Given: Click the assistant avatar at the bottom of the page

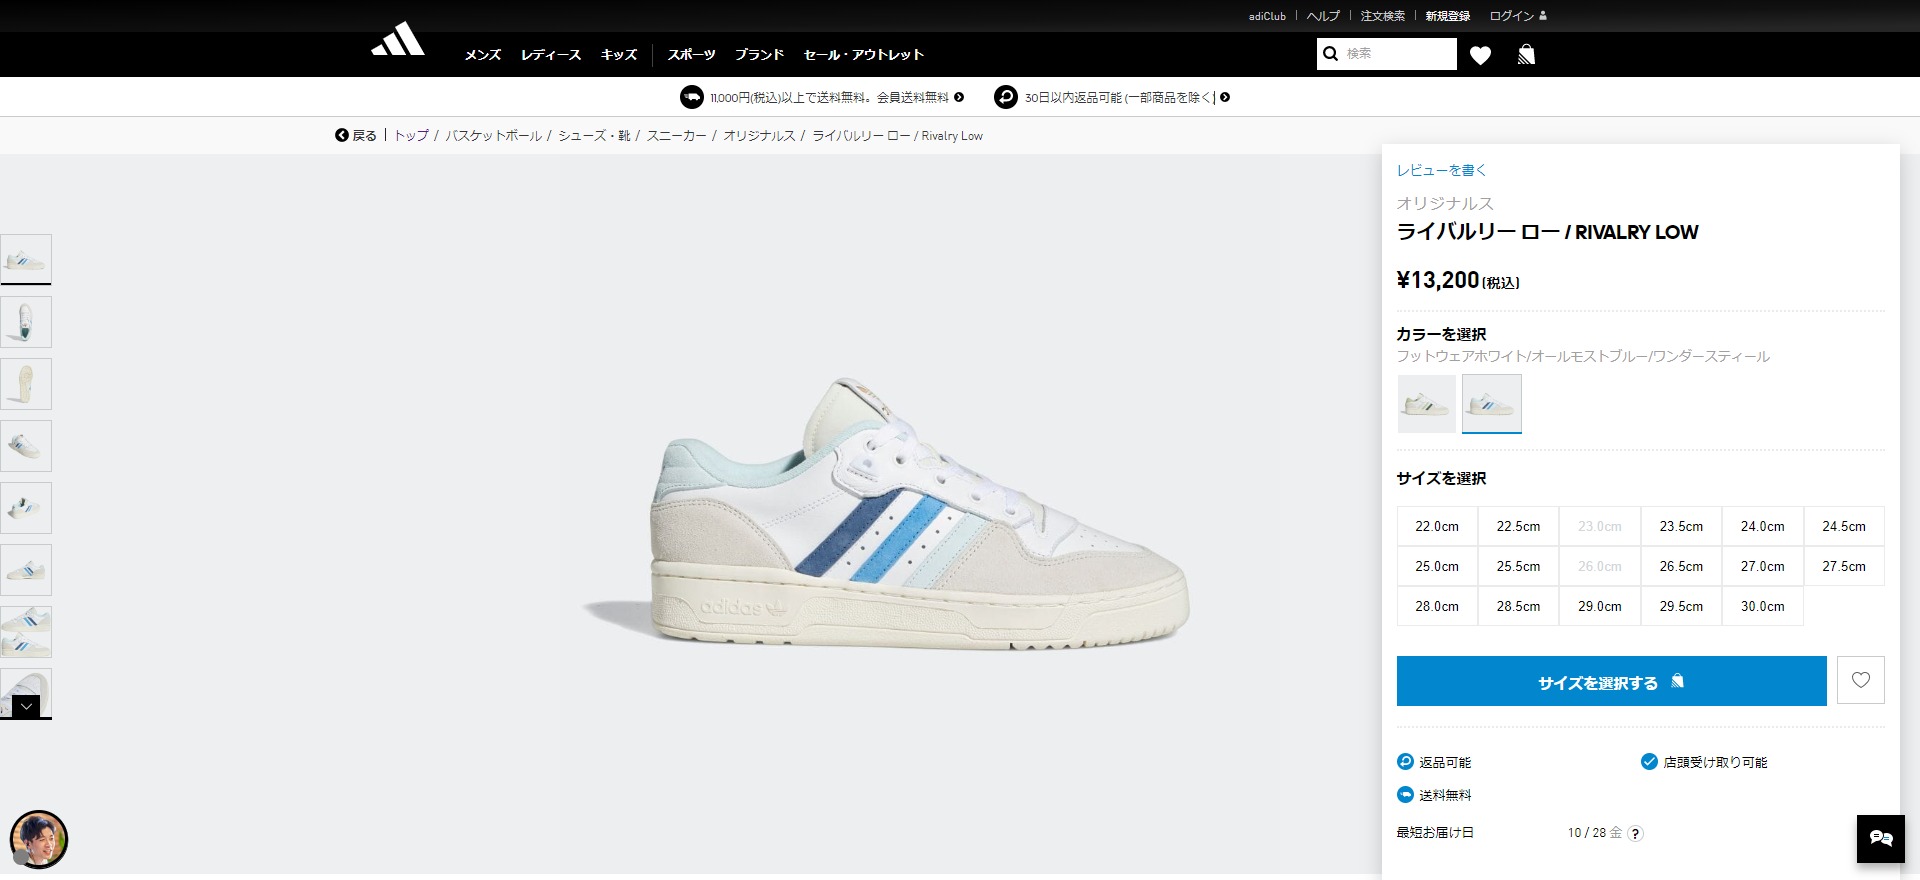Looking at the screenshot, I should pyautogui.click(x=39, y=839).
